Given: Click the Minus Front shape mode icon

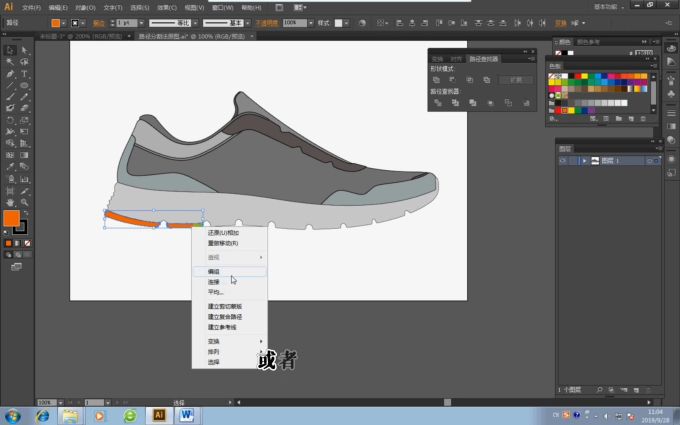Looking at the screenshot, I should 452,80.
